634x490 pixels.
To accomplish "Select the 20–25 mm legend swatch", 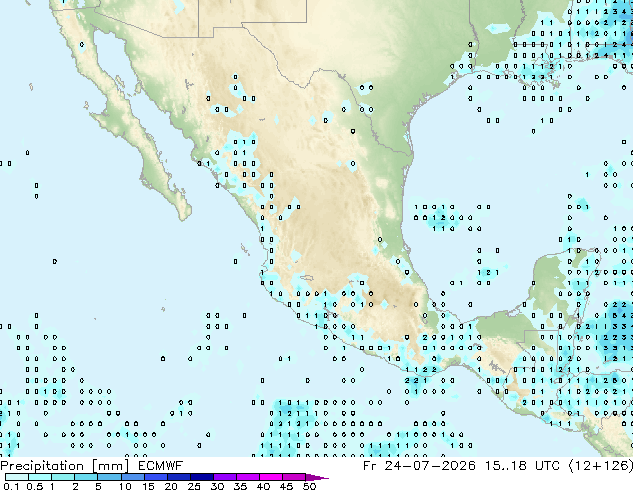I will pos(179,477).
